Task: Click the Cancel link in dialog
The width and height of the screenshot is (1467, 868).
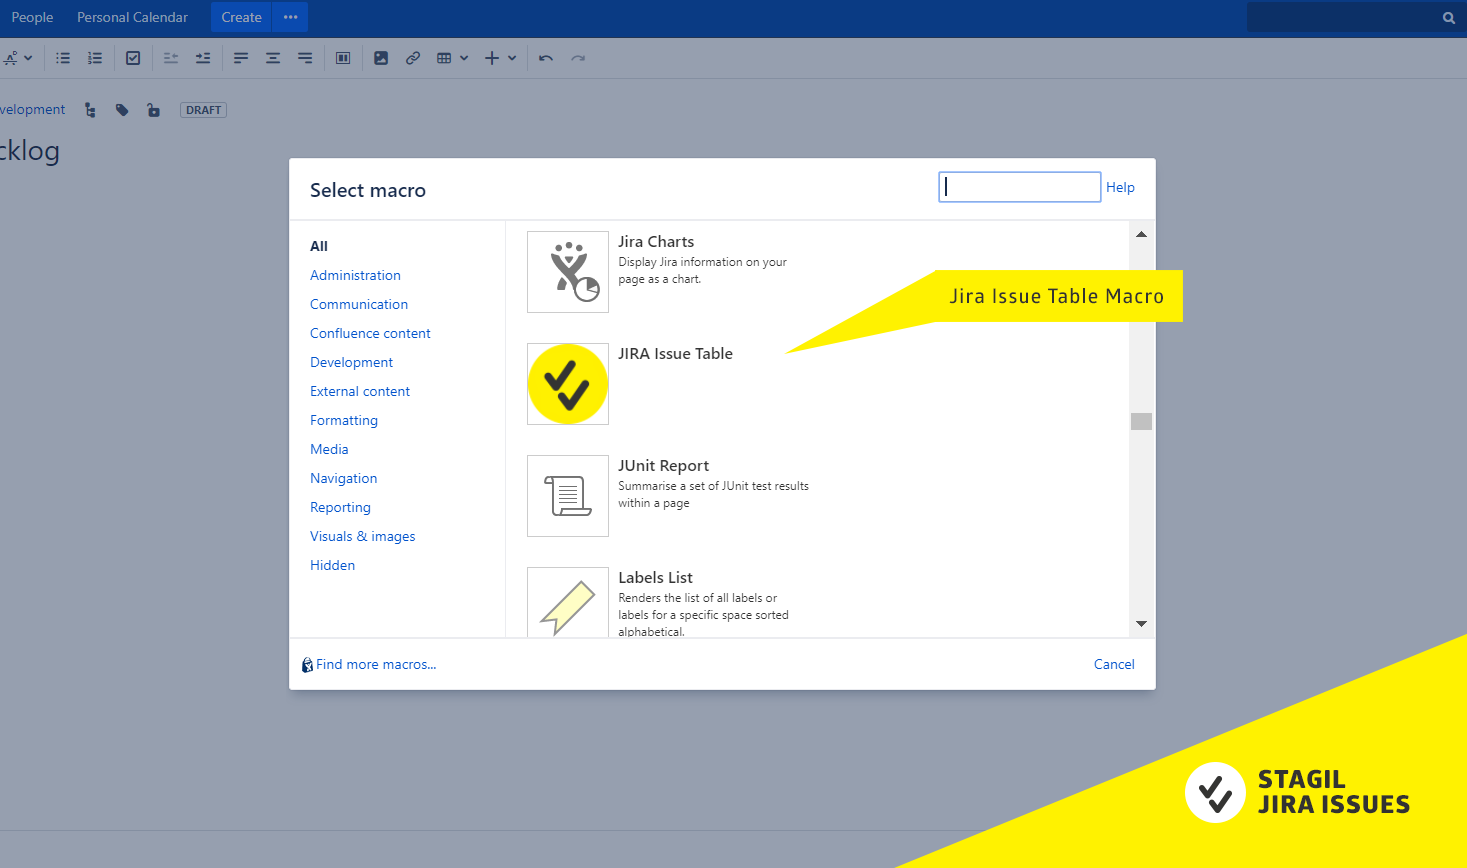Action: [1114, 664]
